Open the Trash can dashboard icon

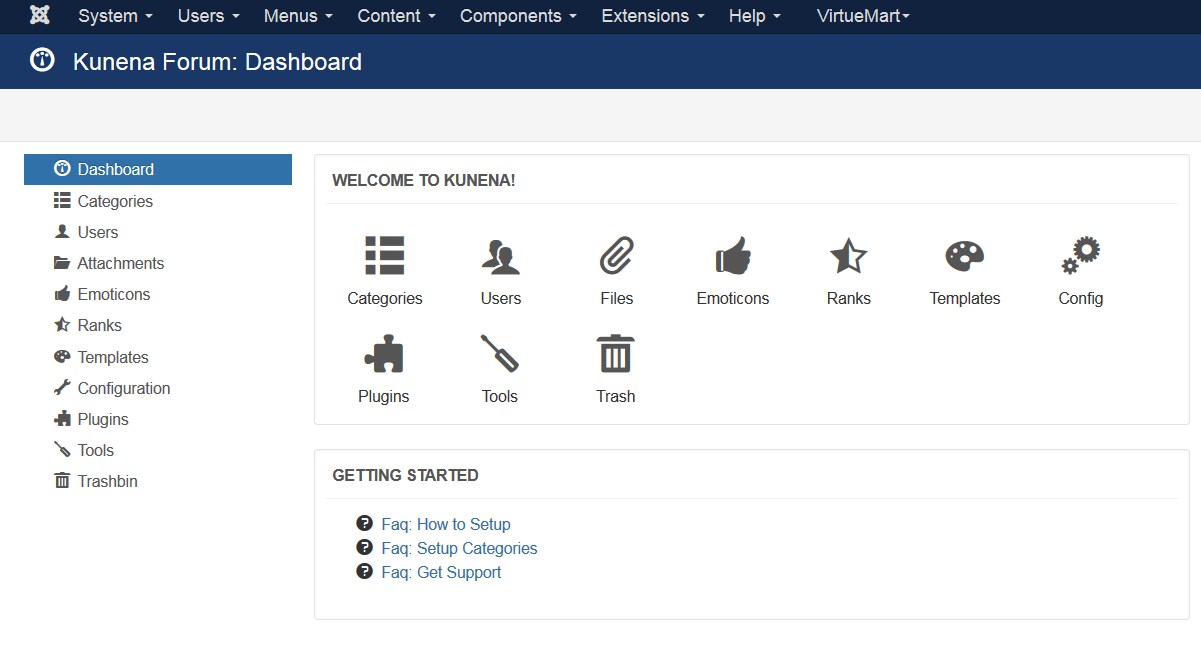click(x=616, y=353)
